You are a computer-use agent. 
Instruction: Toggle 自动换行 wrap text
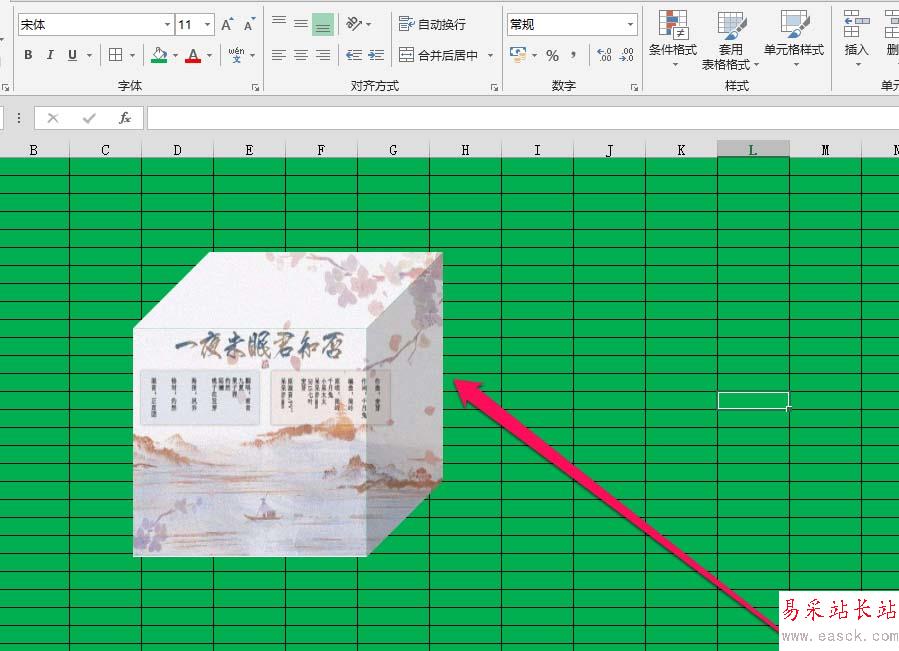[432, 24]
